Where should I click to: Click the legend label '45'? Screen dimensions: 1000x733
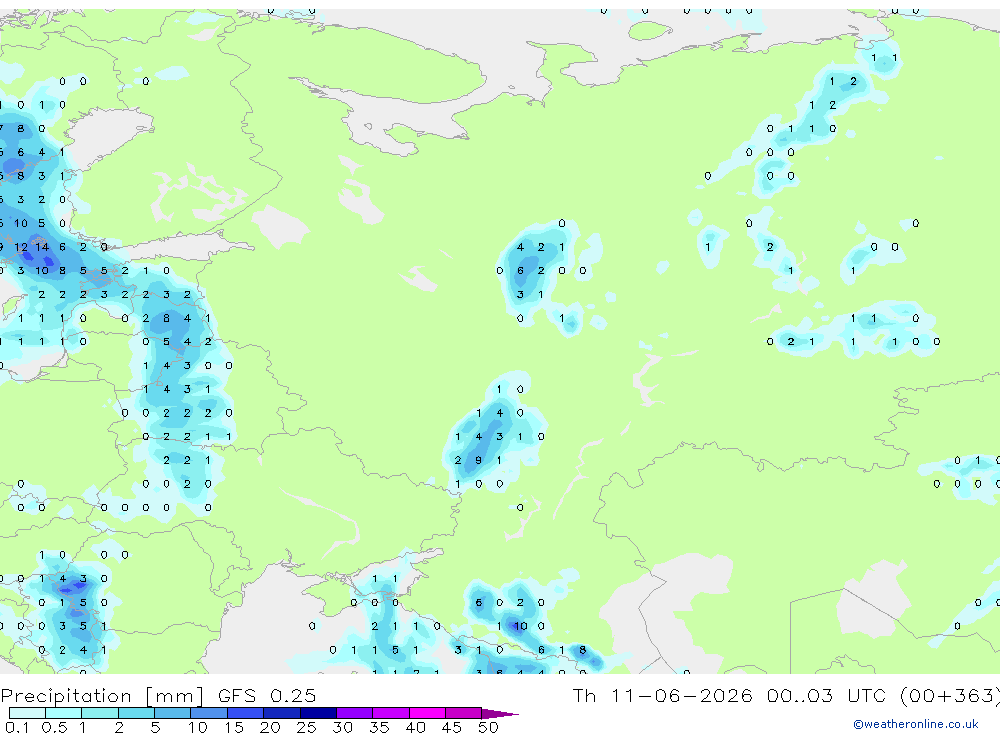coord(452,727)
